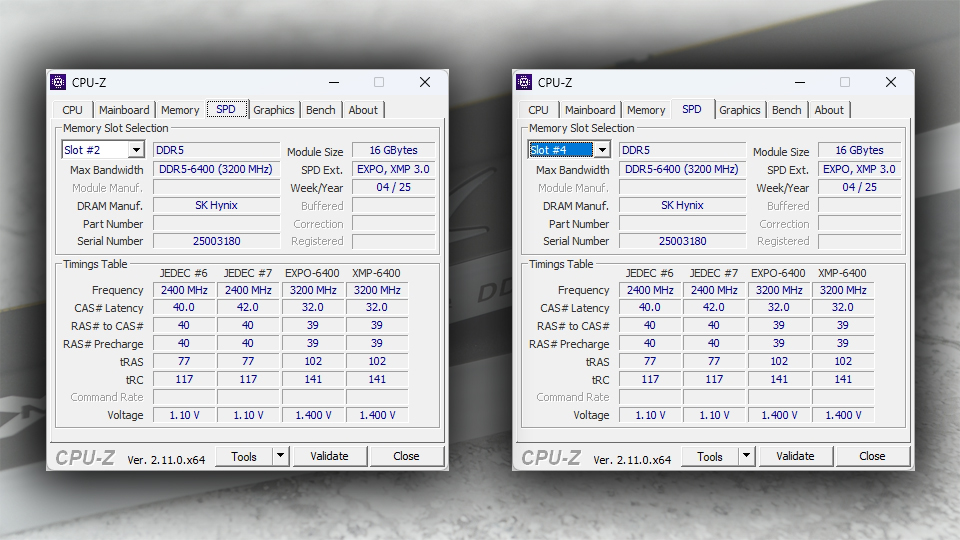960x540 pixels.
Task: Click XMP-6400 frequency 3200 MHz in right window
Action: click(843, 290)
